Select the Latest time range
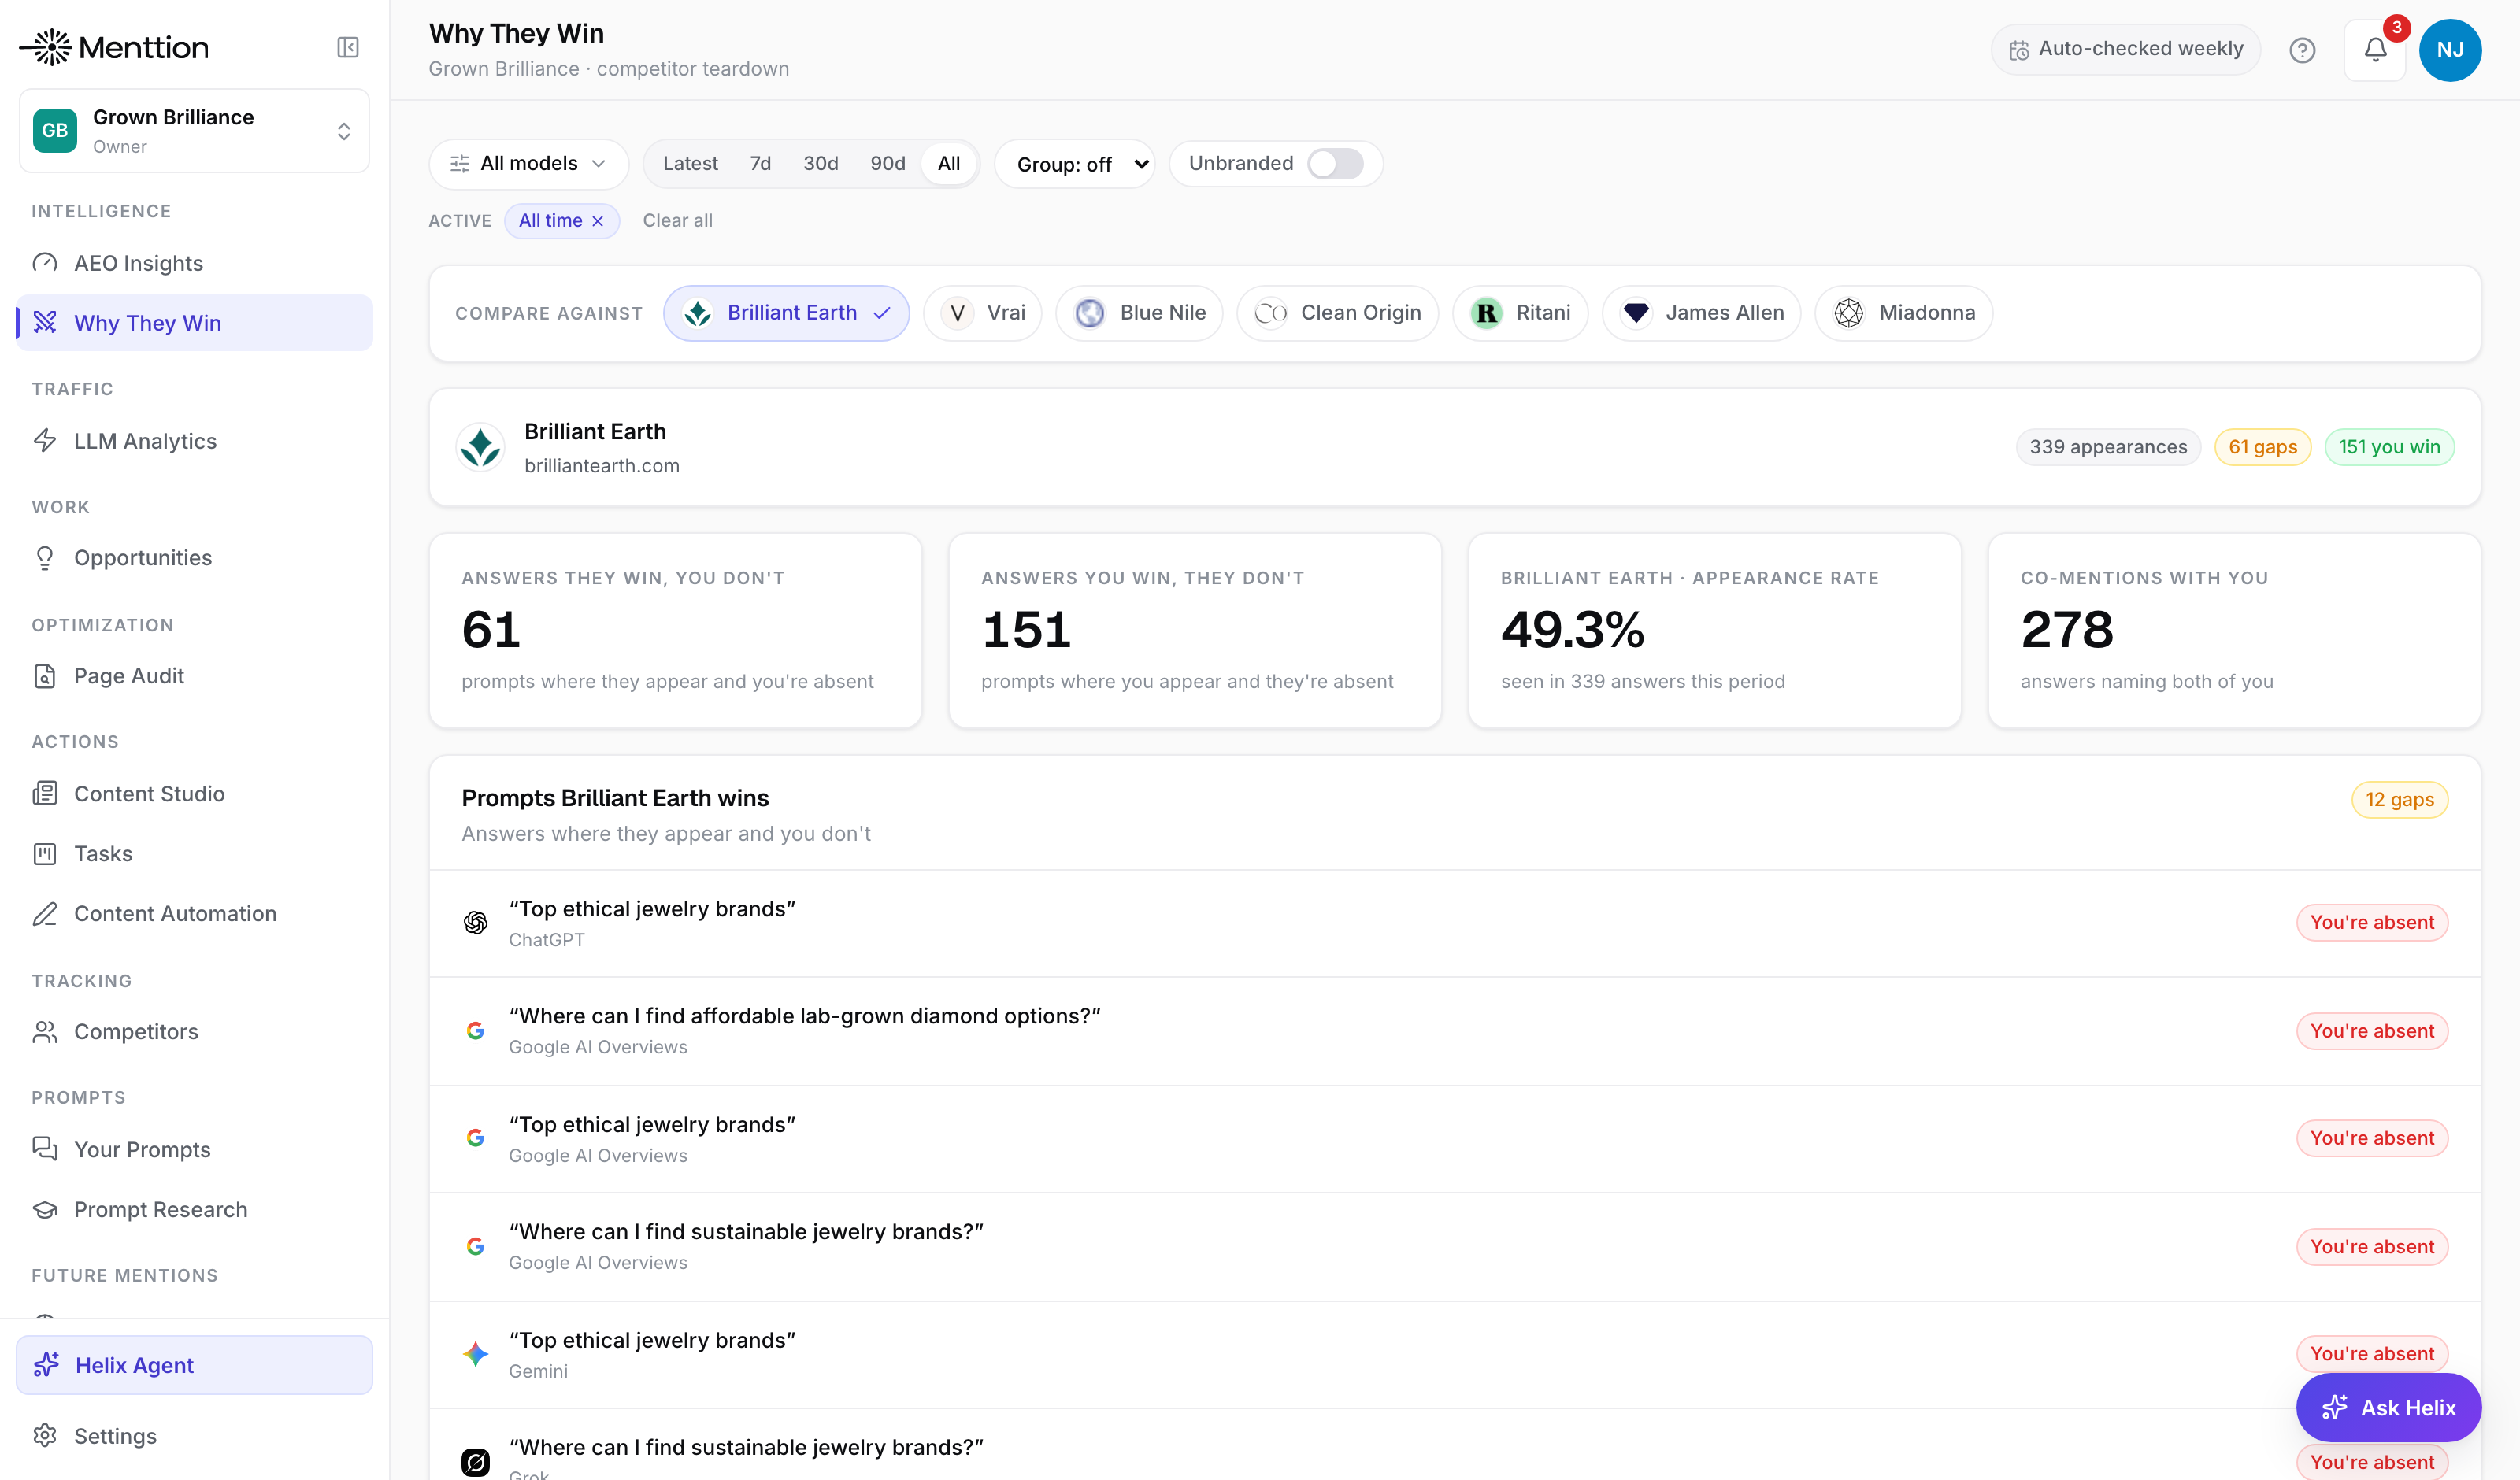 (x=690, y=163)
